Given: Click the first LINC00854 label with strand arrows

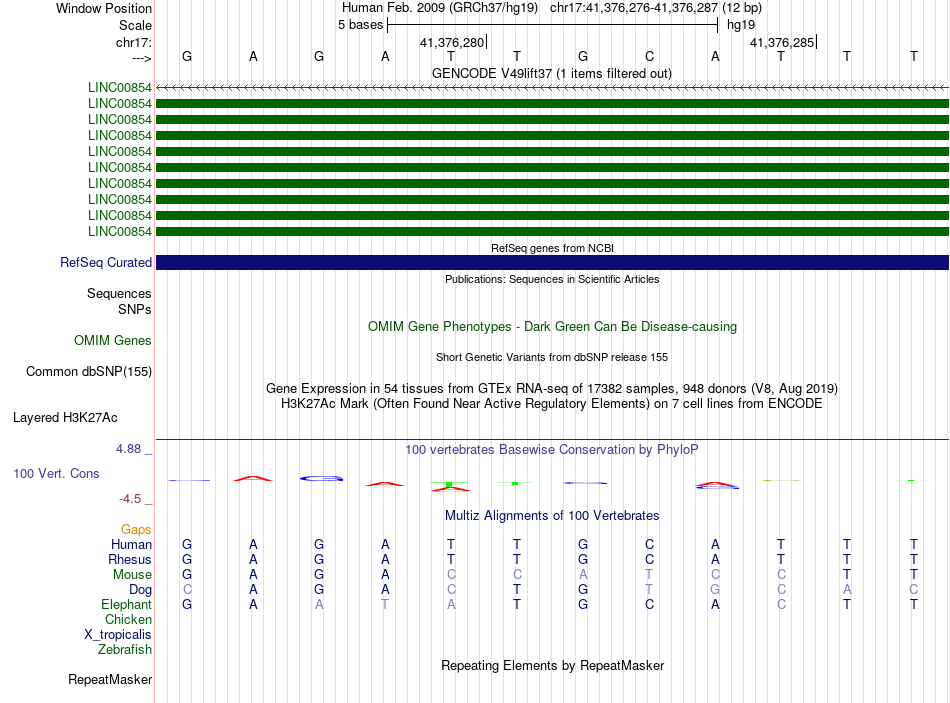Looking at the screenshot, I should (x=120, y=87).
